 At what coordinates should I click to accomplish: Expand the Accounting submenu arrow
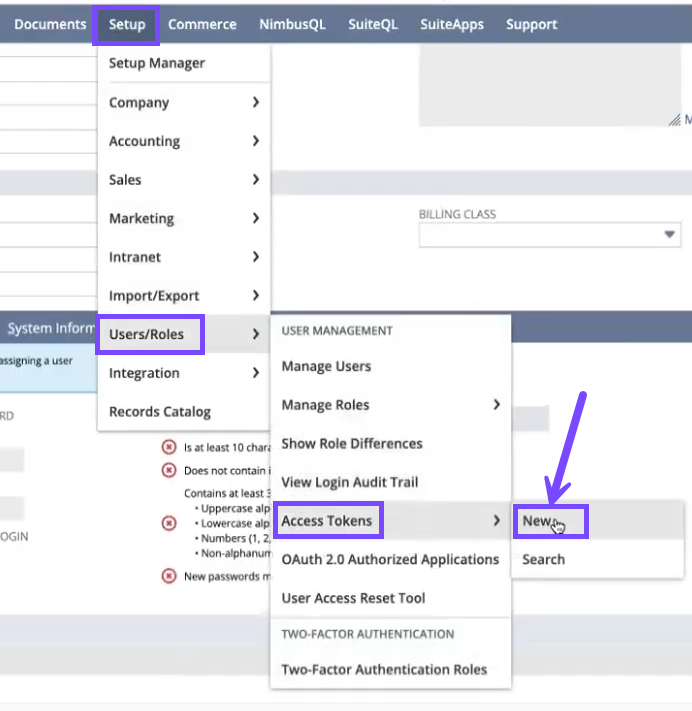pos(256,141)
